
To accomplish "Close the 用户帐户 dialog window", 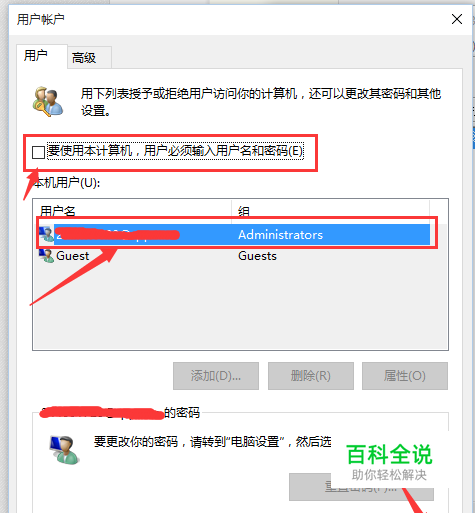I will tap(457, 19).
